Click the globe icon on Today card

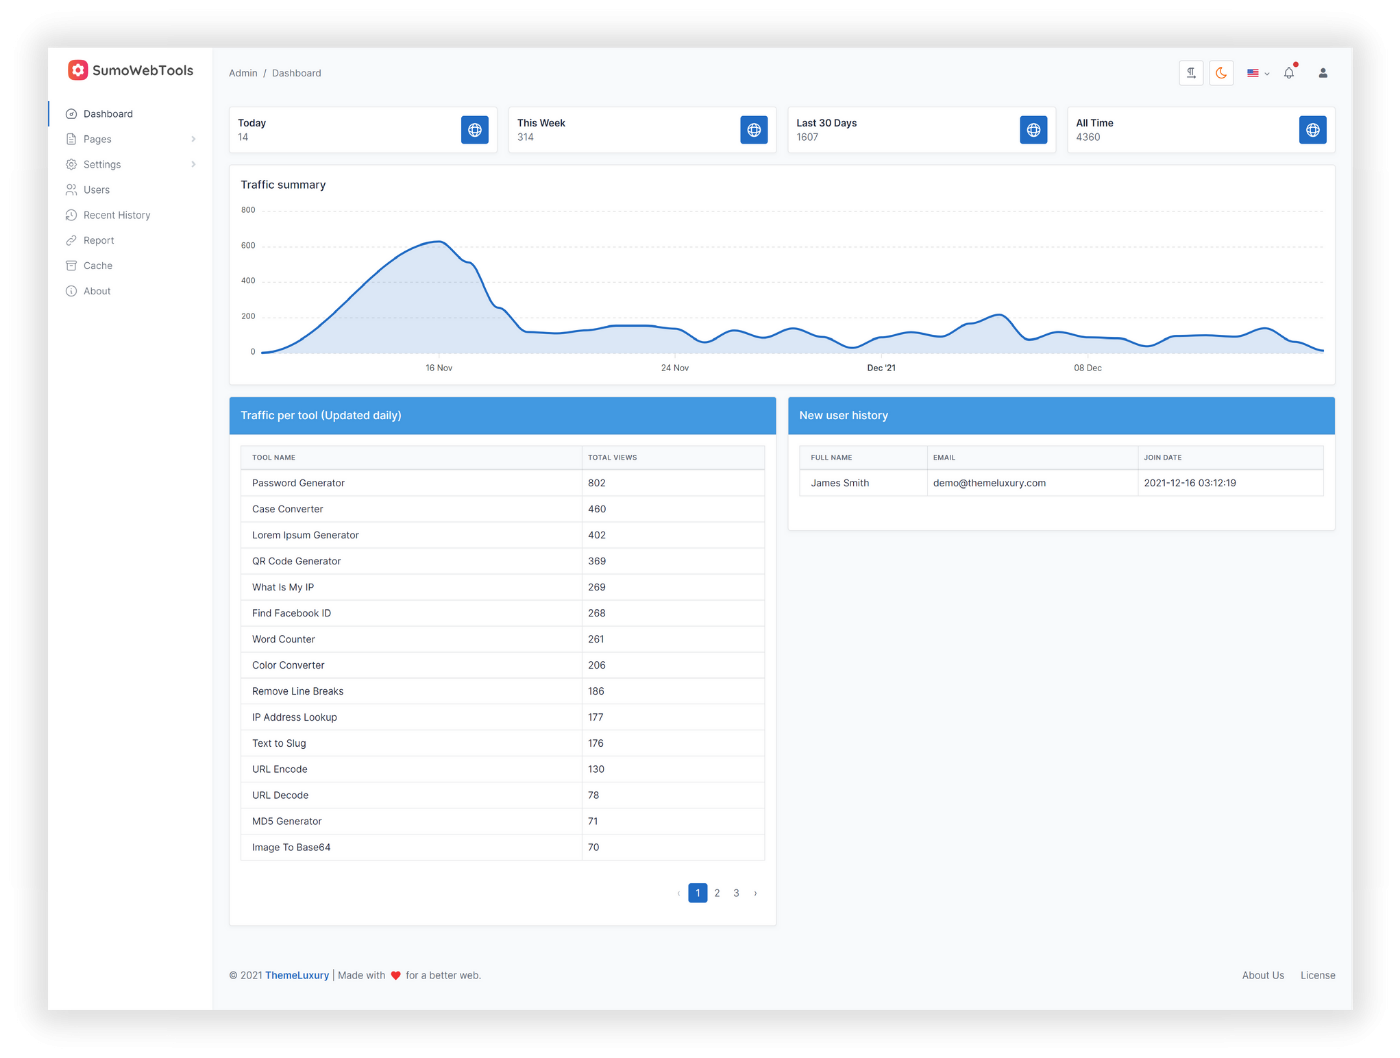475,130
